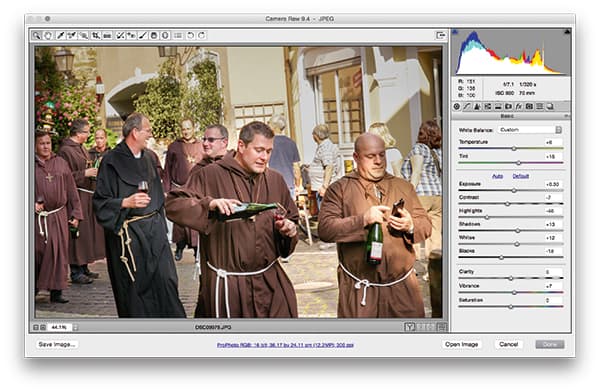Screen dimensions: 600x392
Task: Open the Basic panel flyout menu
Action: (567, 116)
